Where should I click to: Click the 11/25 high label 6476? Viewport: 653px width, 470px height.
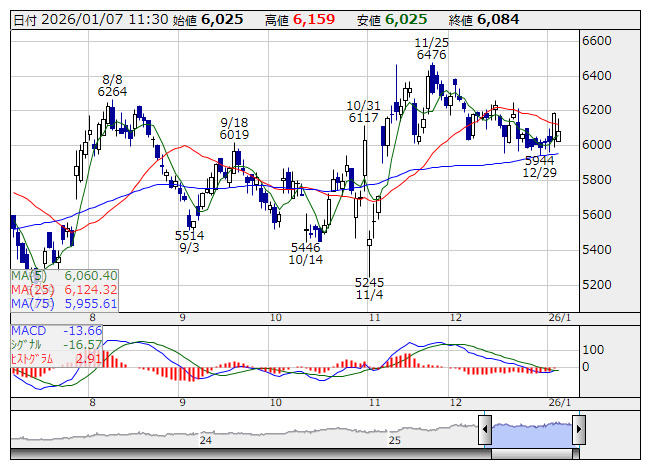coord(431,55)
